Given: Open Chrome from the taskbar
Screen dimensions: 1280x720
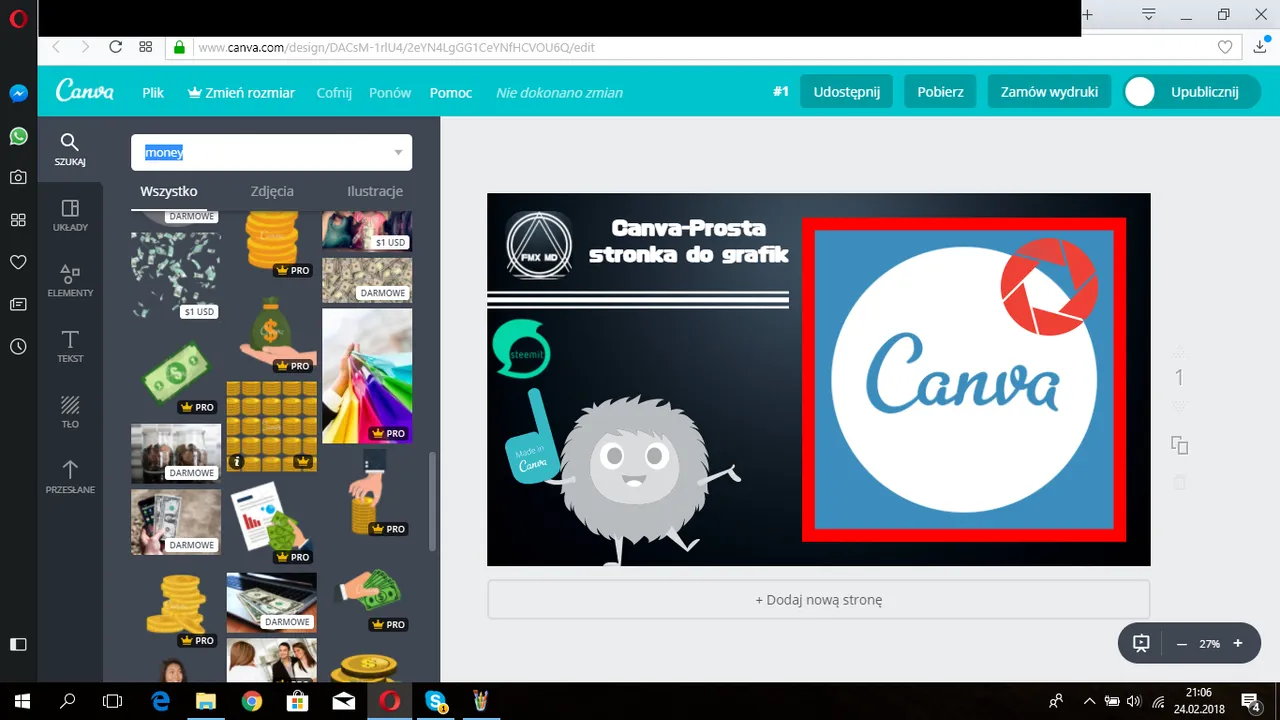Looking at the screenshot, I should (251, 701).
